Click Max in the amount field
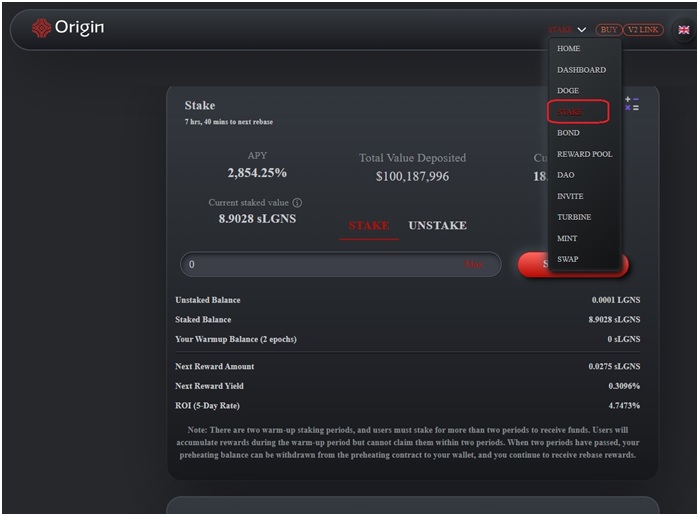The image size is (698, 514). click(x=473, y=264)
